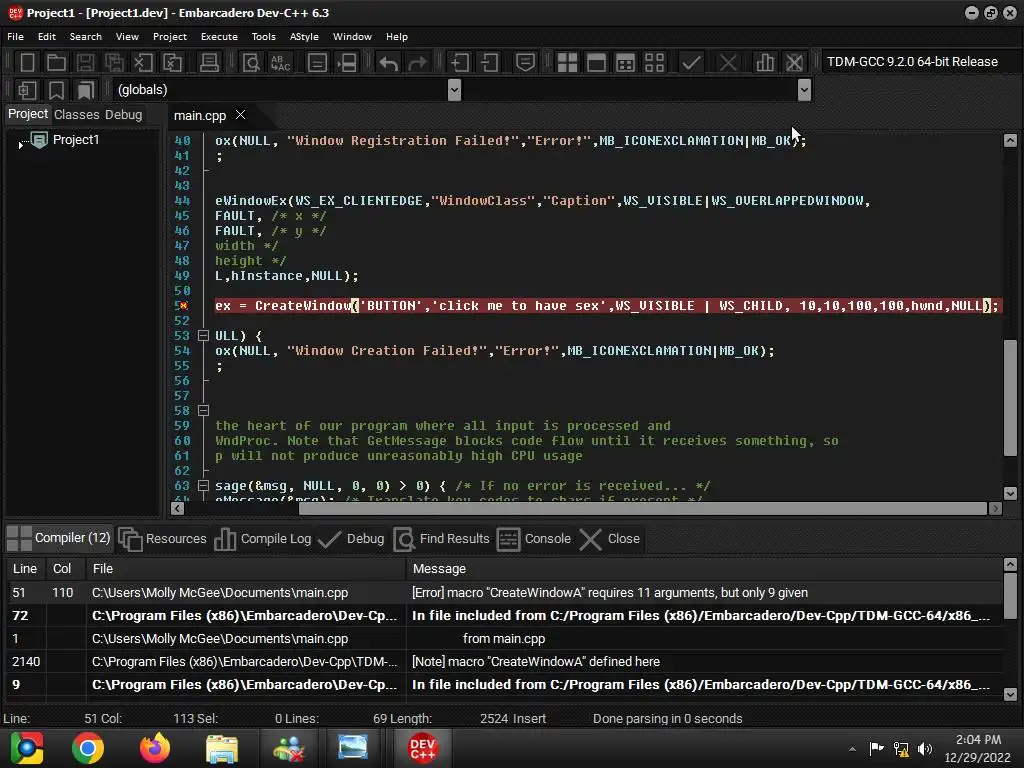Click the Unindent toolbar icon

[489, 63]
